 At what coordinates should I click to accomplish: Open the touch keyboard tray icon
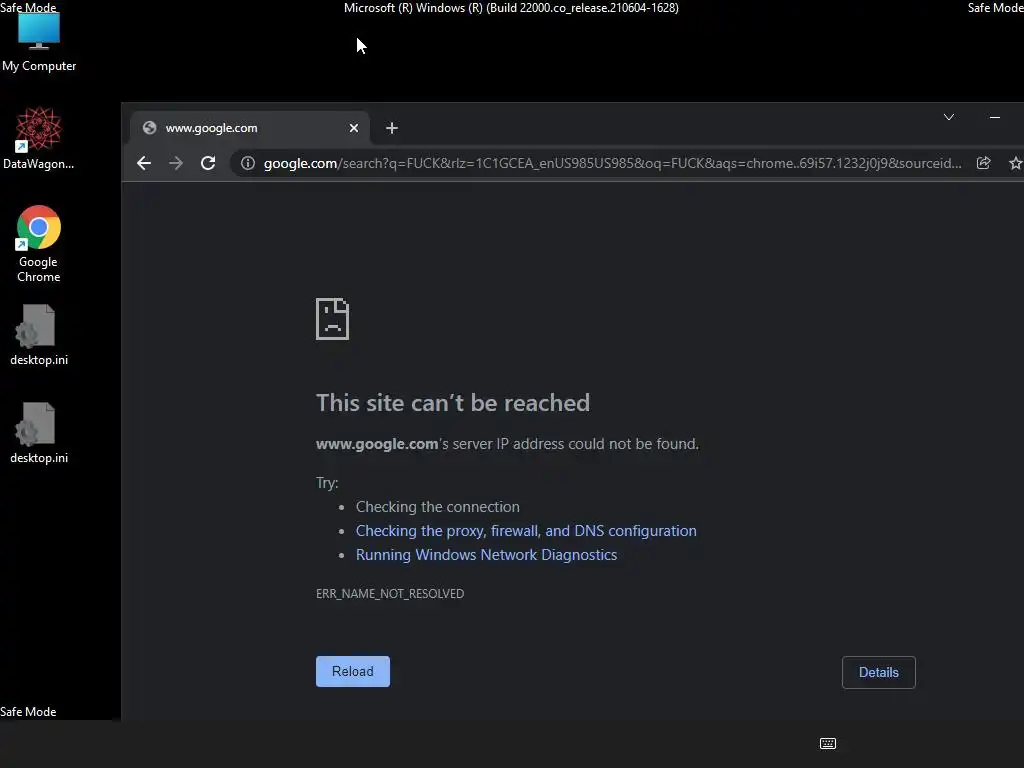click(827, 743)
